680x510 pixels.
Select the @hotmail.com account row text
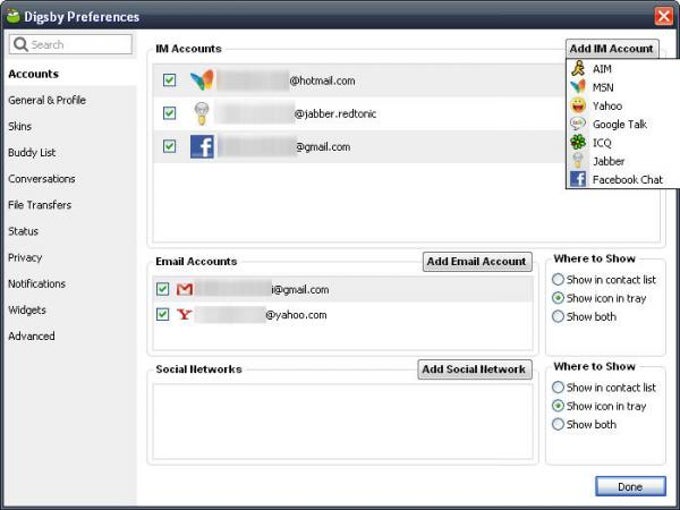322,81
